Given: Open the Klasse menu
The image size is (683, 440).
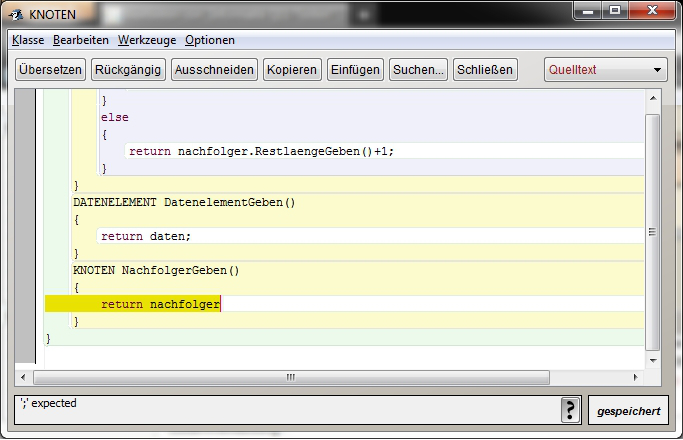Looking at the screenshot, I should [28, 40].
